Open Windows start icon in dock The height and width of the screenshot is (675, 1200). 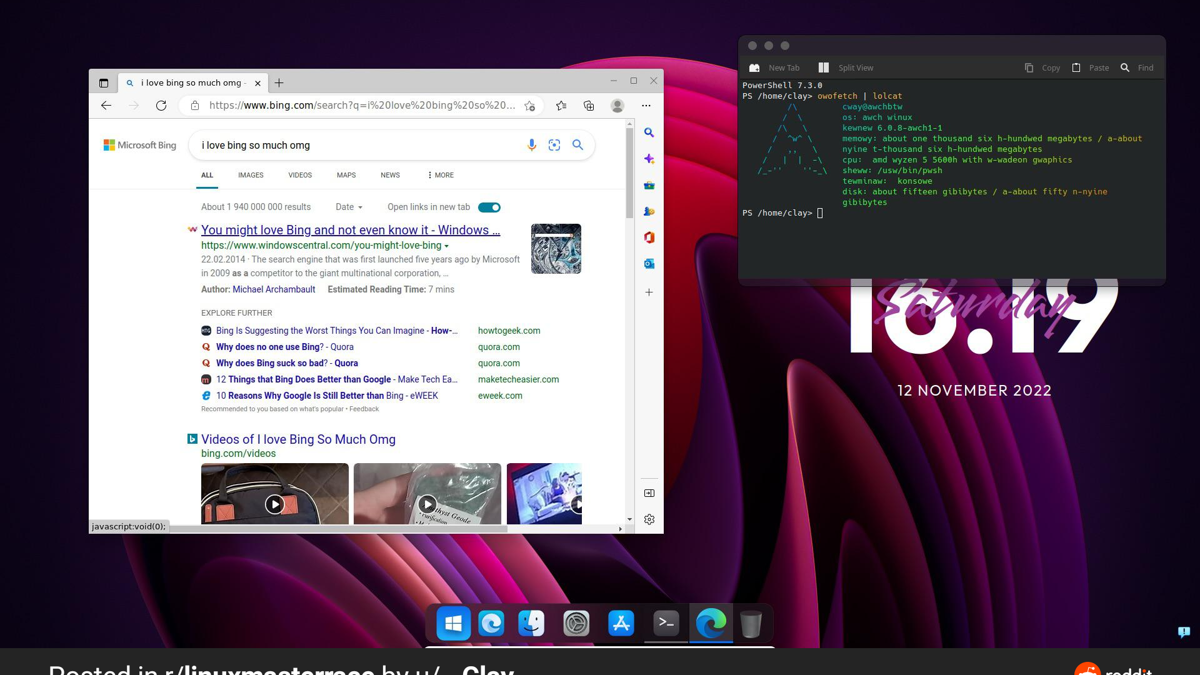(453, 623)
